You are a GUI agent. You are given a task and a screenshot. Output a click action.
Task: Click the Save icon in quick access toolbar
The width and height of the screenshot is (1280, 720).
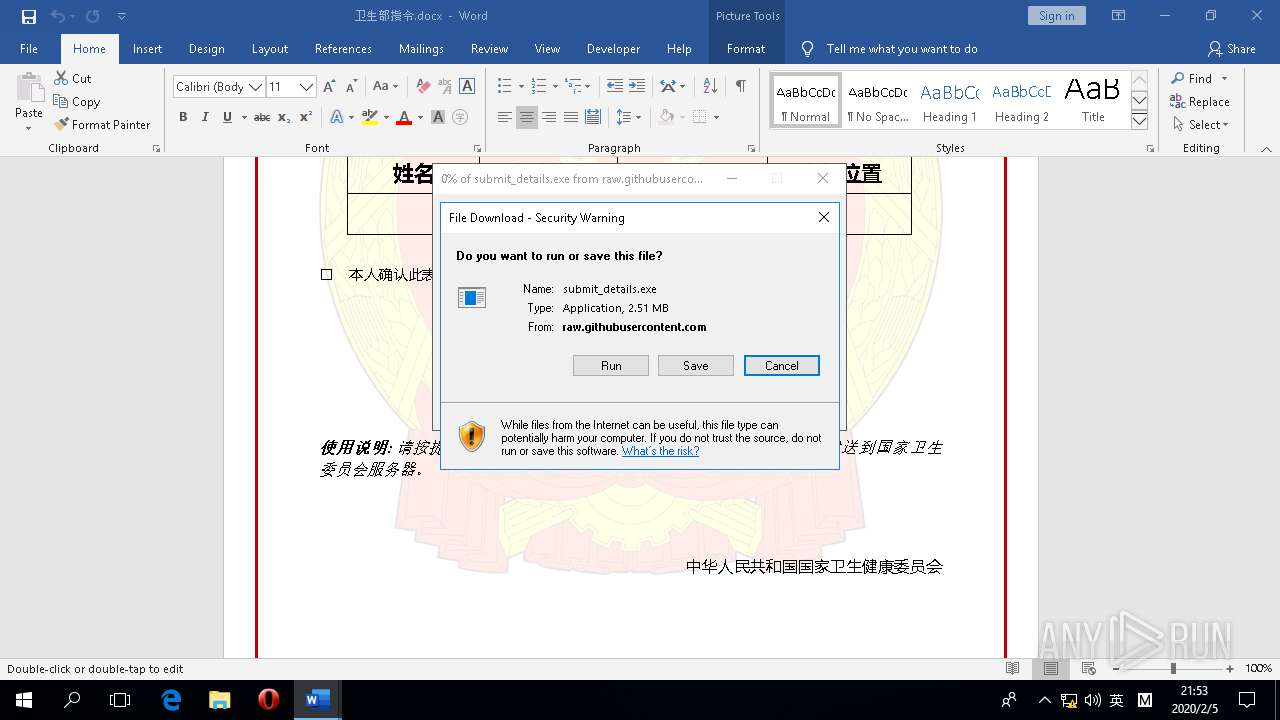[28, 16]
